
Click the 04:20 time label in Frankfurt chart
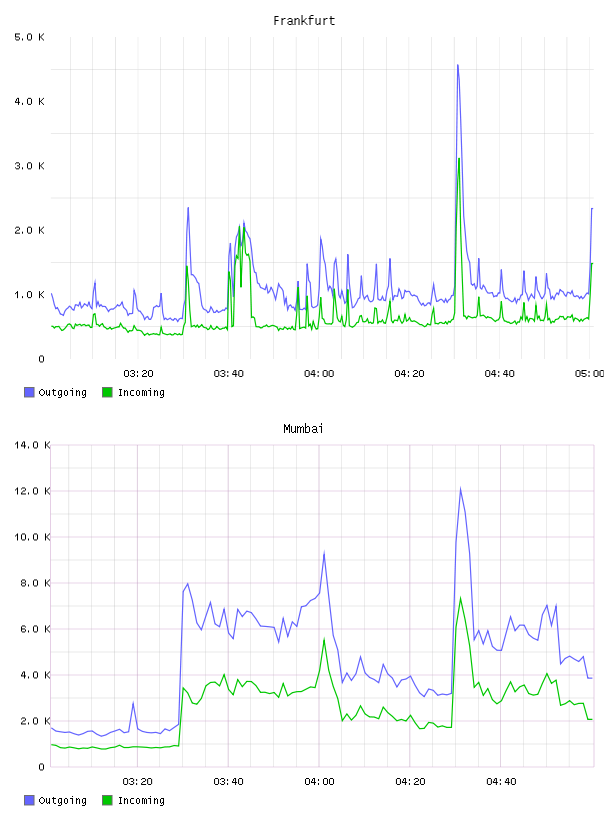(409, 374)
